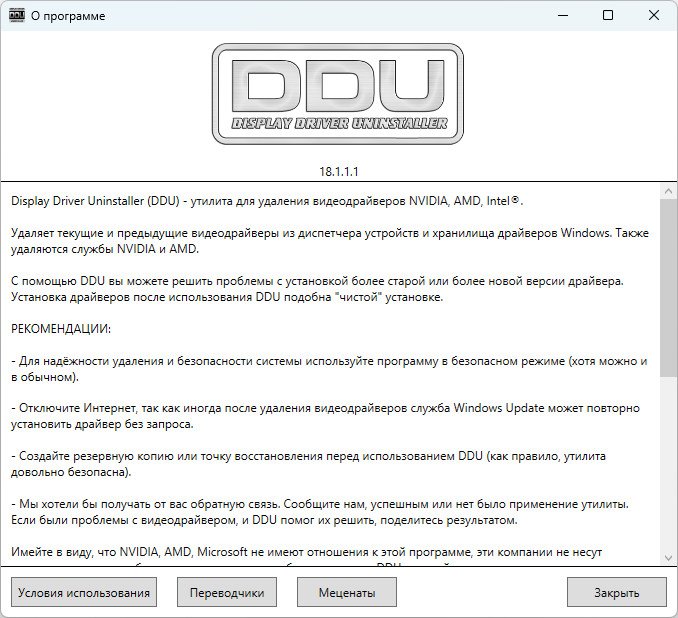Click the paragraph starting with Отключите Интернет
This screenshot has width=678, height=618.
pos(325,416)
